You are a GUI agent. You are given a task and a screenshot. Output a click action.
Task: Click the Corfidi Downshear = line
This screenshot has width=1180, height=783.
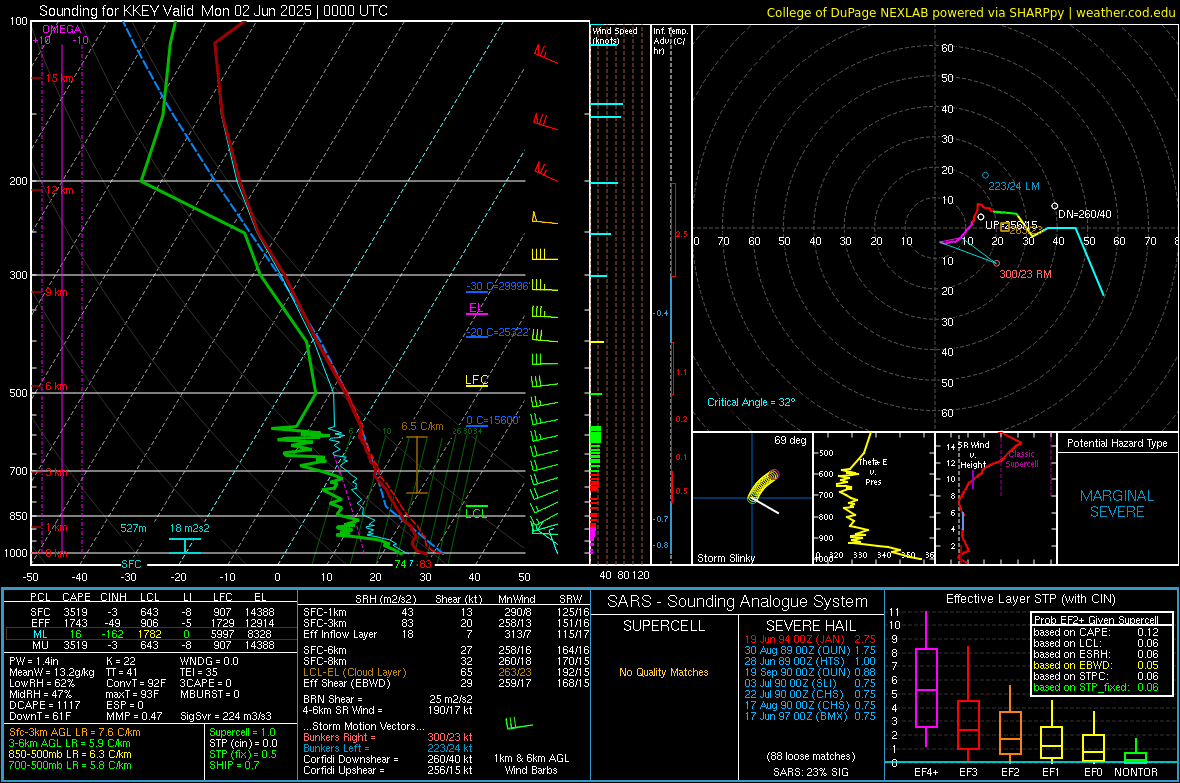click(388, 760)
